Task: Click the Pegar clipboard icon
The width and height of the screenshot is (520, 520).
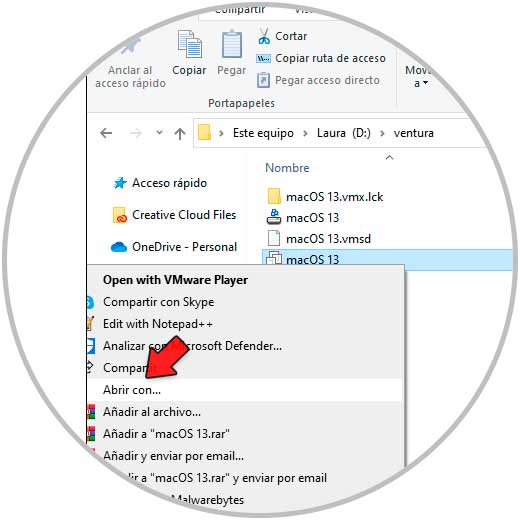Action: tap(232, 44)
